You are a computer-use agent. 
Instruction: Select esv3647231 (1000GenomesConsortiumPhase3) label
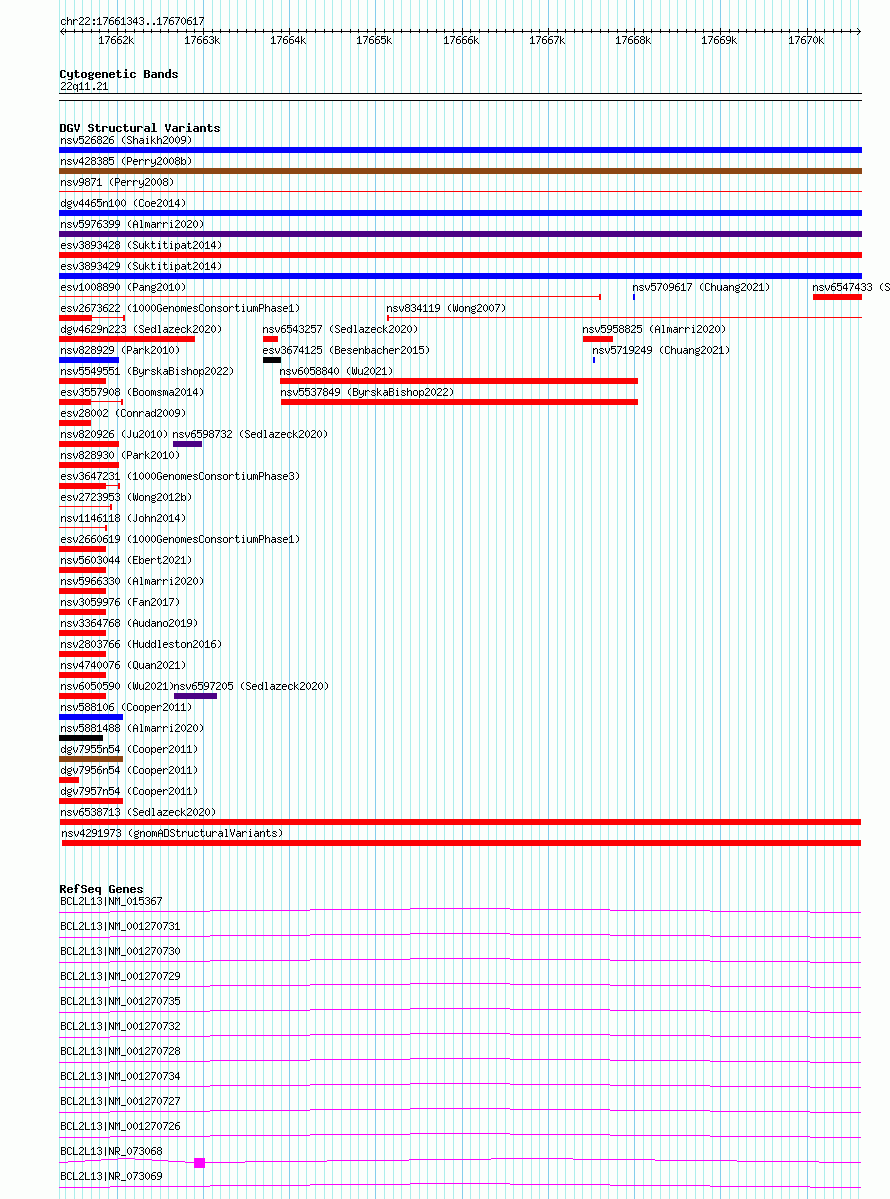pyautogui.click(x=180, y=476)
